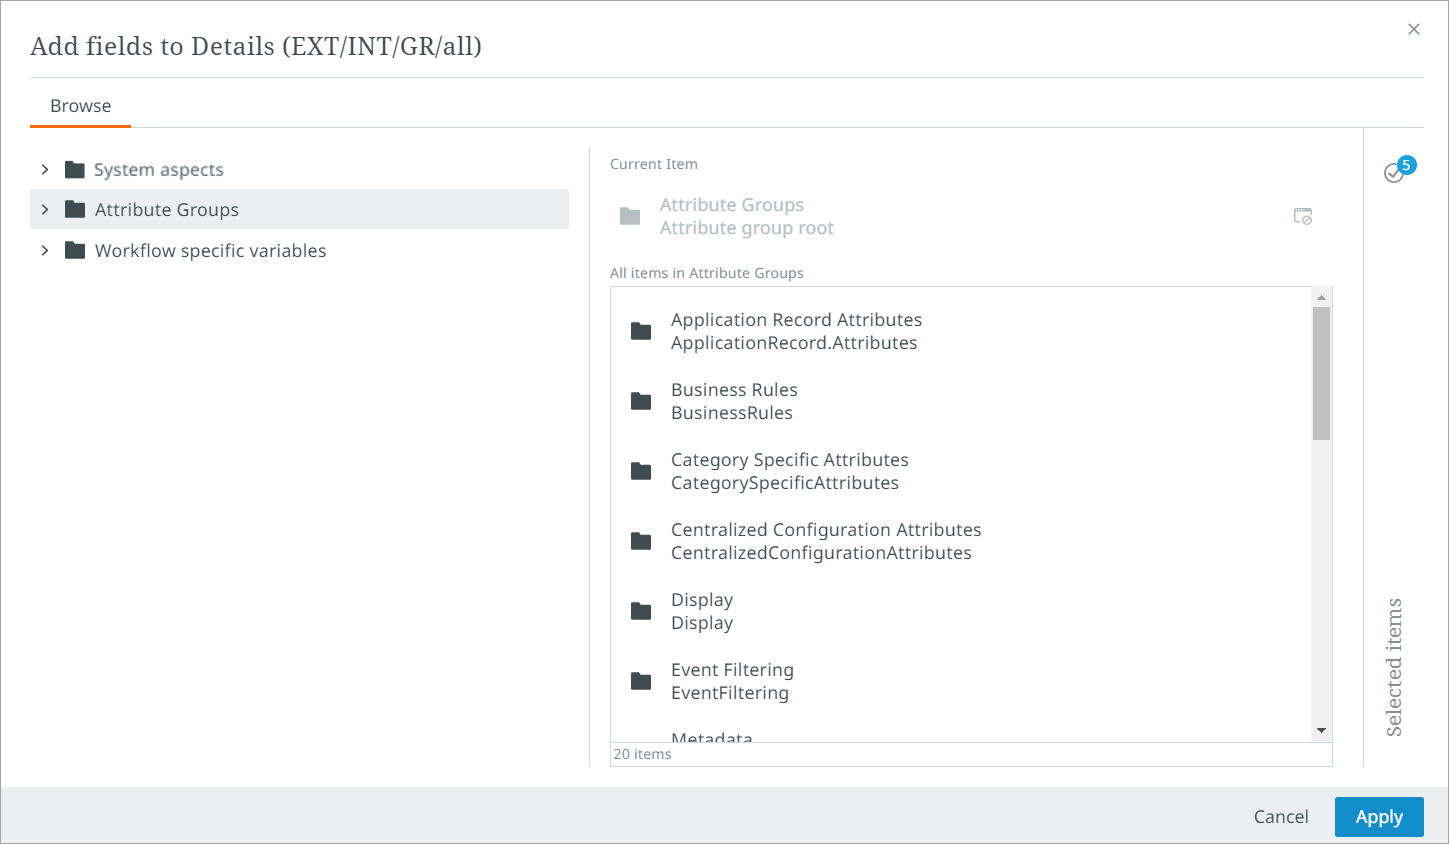Click the list scrollbar down arrow
The width and height of the screenshot is (1449, 844).
tap(1321, 731)
